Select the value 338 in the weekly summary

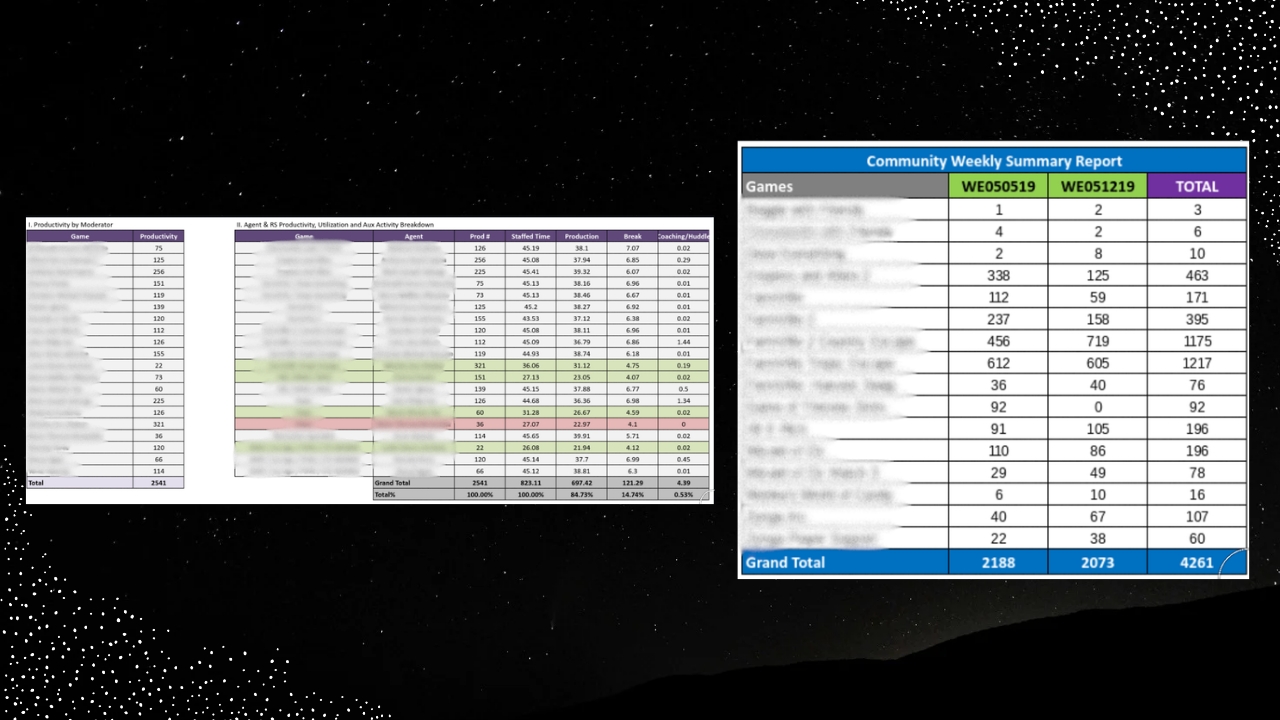click(x=998, y=276)
